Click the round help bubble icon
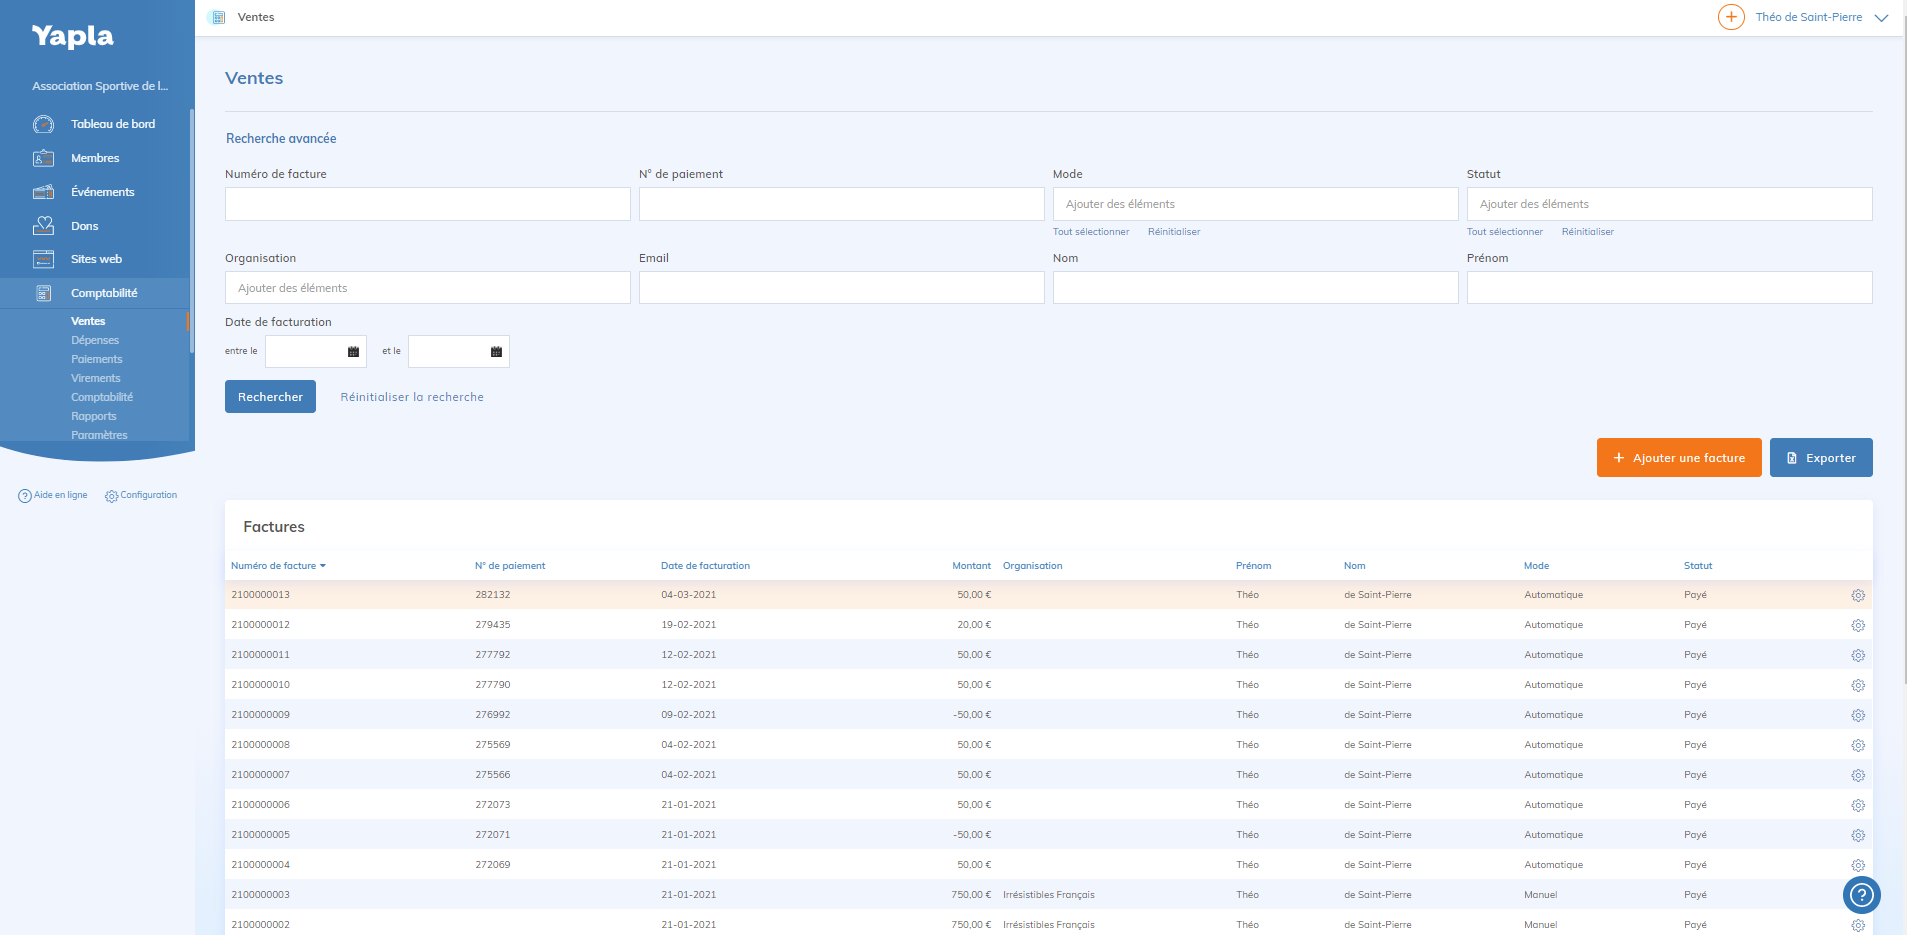1907x935 pixels. 1860,895
